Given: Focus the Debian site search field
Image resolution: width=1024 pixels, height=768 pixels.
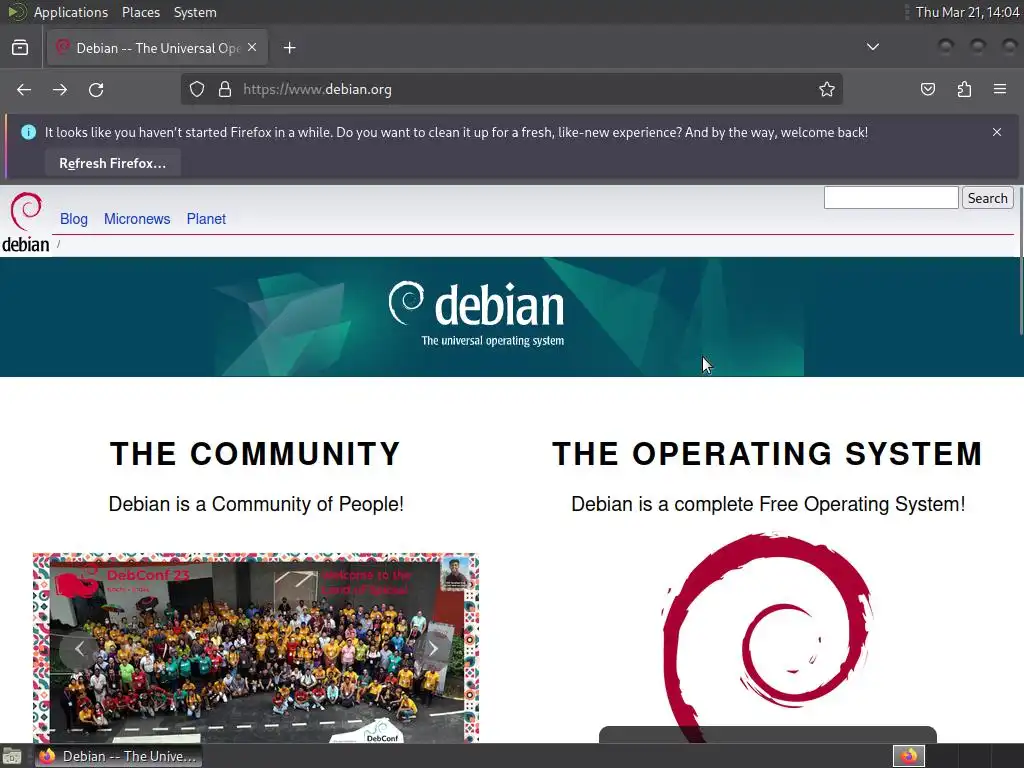Looking at the screenshot, I should pos(891,198).
